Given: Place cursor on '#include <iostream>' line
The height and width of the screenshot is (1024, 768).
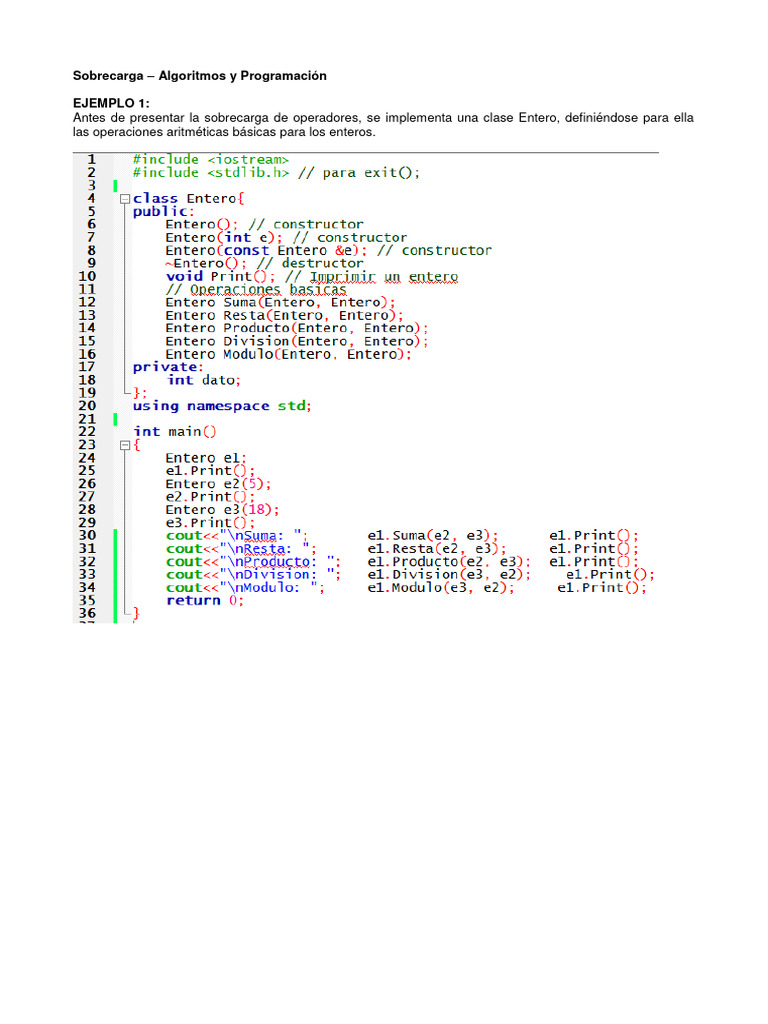Looking at the screenshot, I should click(211, 159).
